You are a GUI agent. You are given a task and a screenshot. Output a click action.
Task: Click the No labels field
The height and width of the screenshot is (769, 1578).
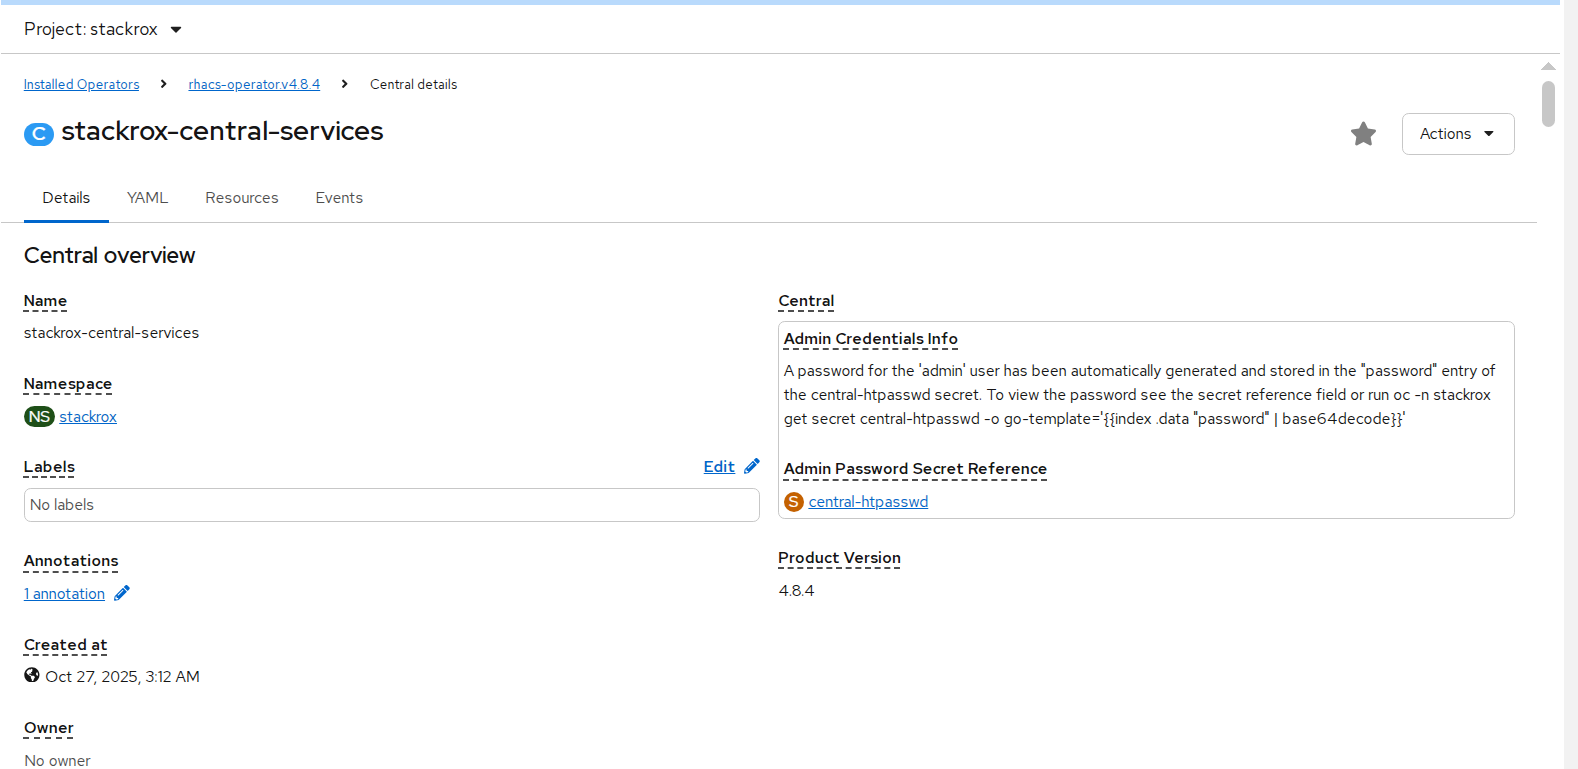point(391,505)
